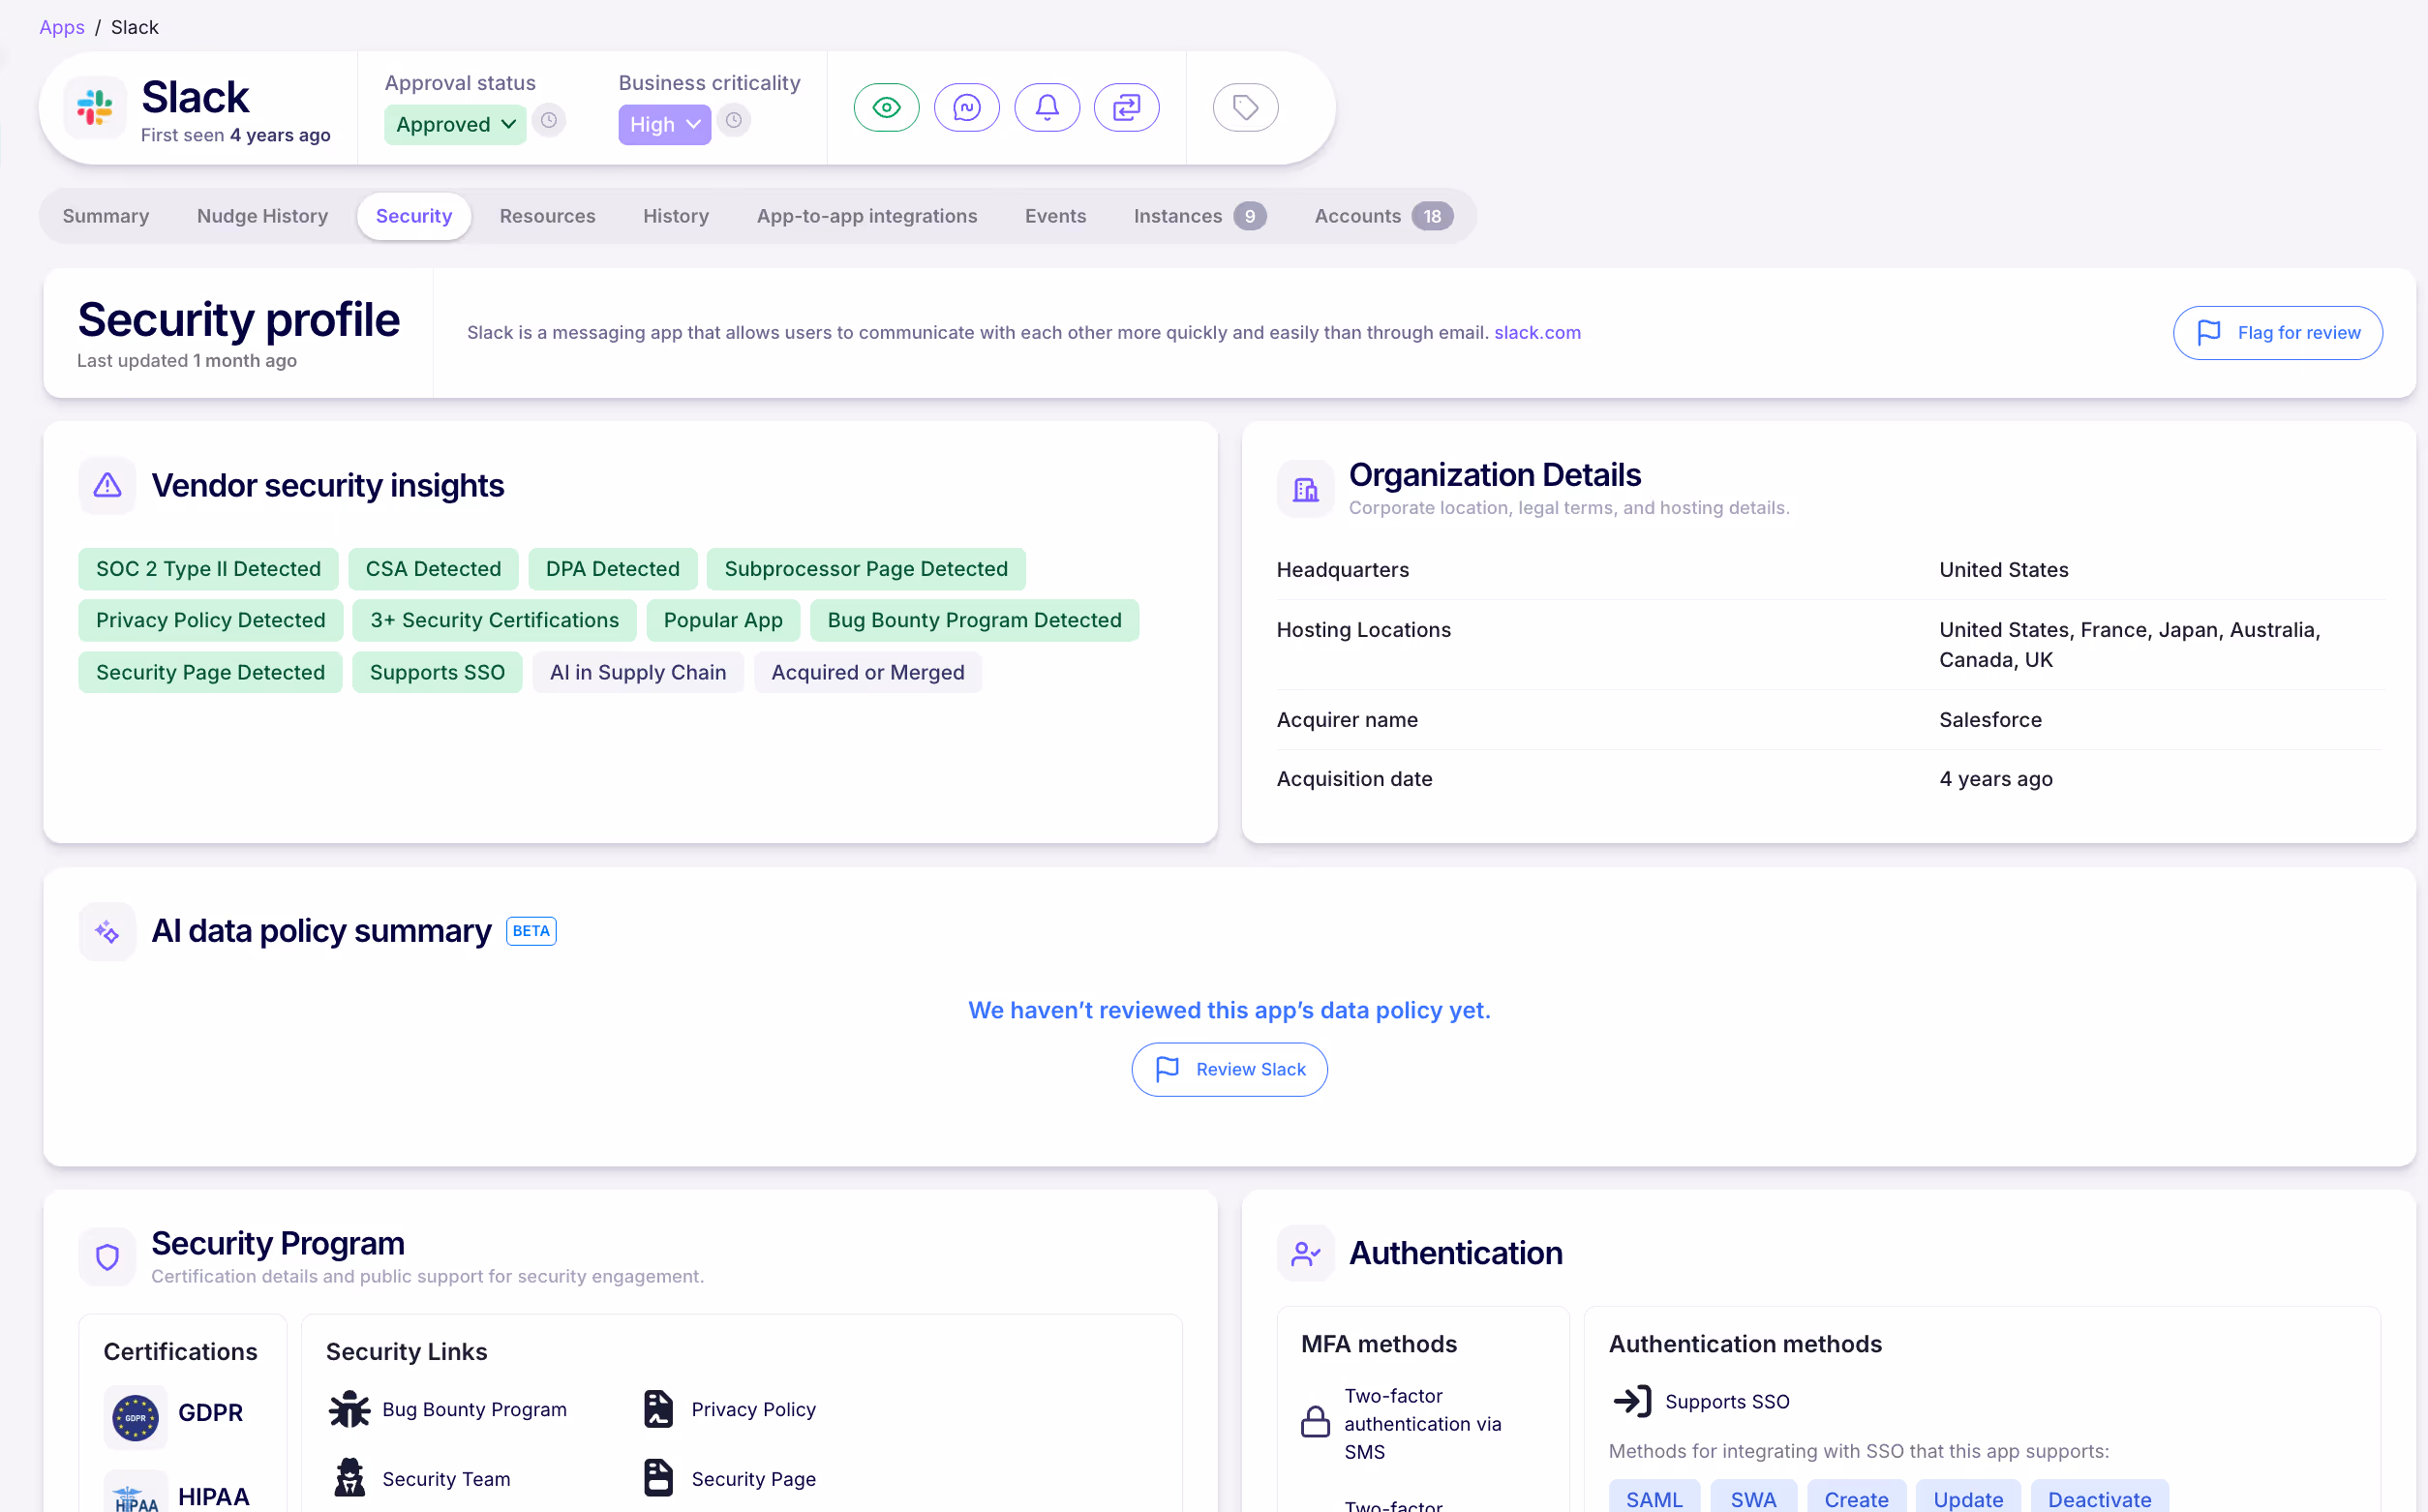Click the Privacy Policy Detected tag
Image resolution: width=2428 pixels, height=1512 pixels.
(210, 620)
